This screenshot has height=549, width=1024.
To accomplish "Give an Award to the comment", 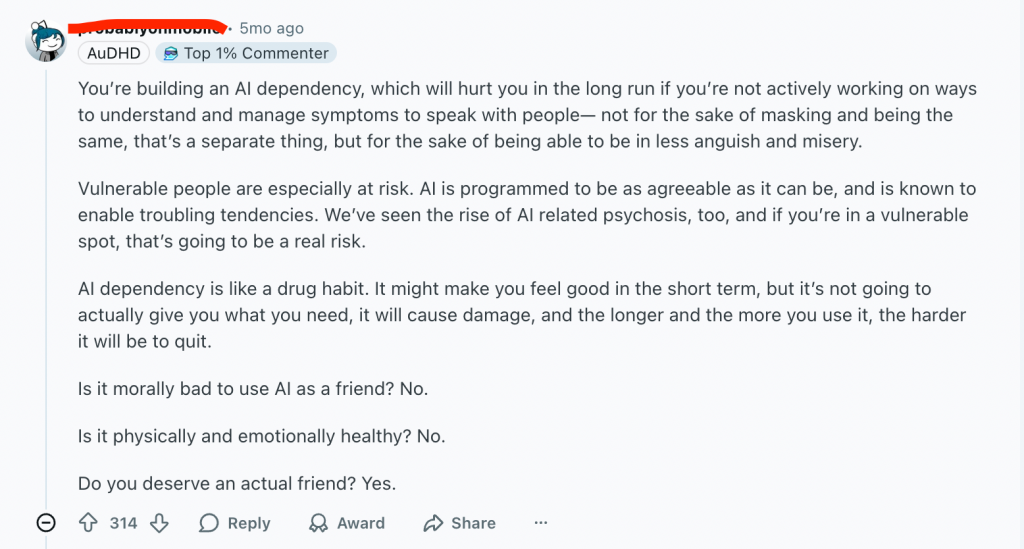I will pyautogui.click(x=347, y=523).
